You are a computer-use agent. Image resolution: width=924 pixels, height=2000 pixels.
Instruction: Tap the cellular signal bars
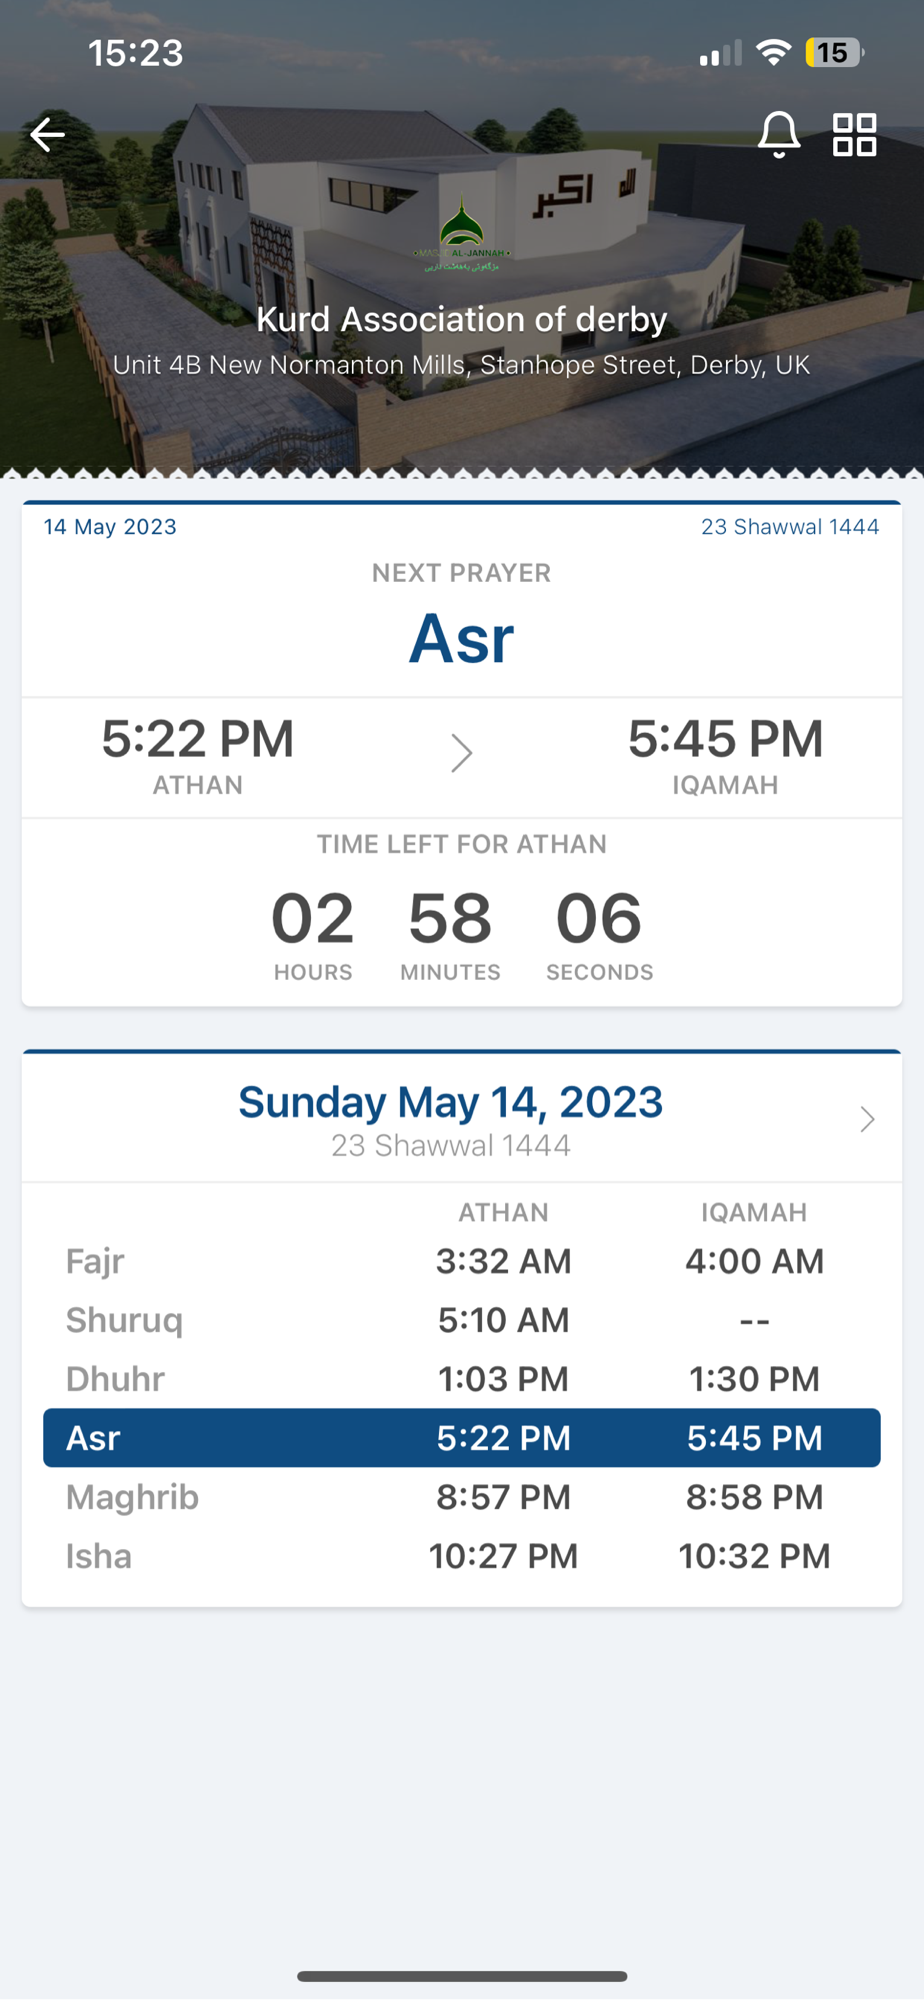pyautogui.click(x=720, y=52)
